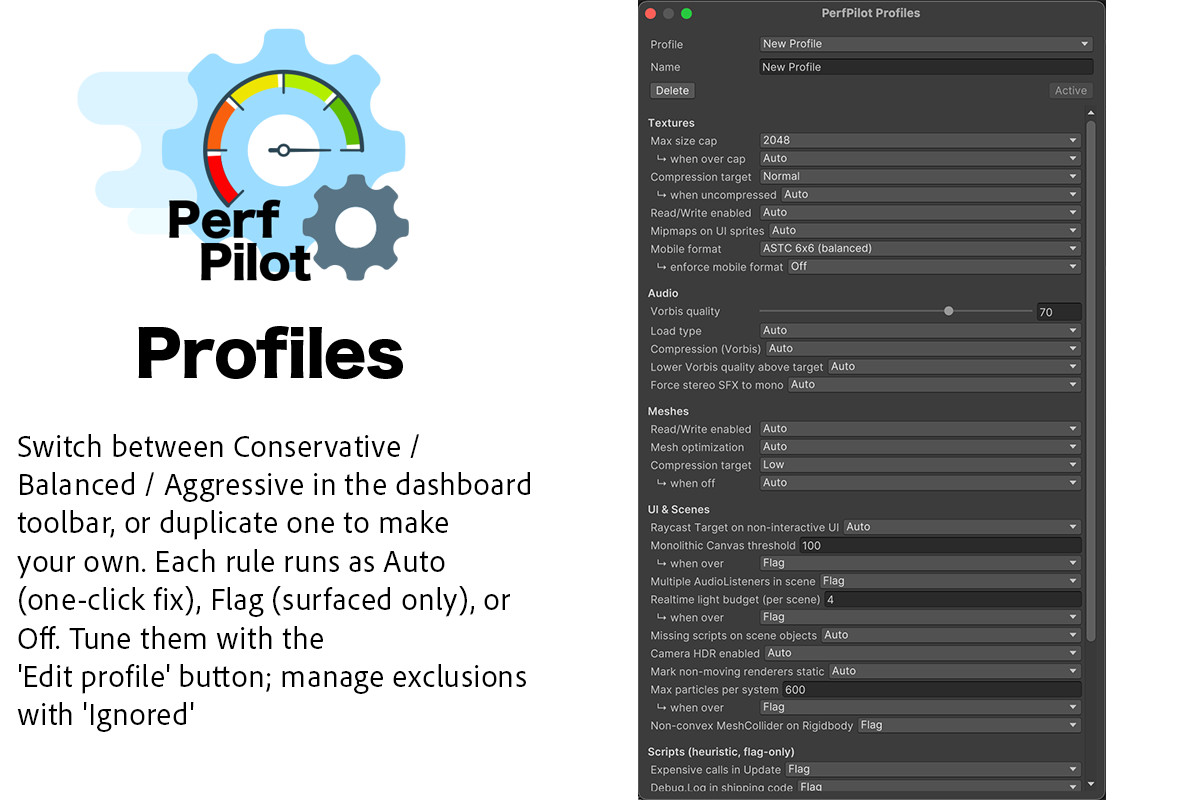
Task: Open Multiple AudioListeners in scene dropdown
Action: pyautogui.click(x=950, y=581)
